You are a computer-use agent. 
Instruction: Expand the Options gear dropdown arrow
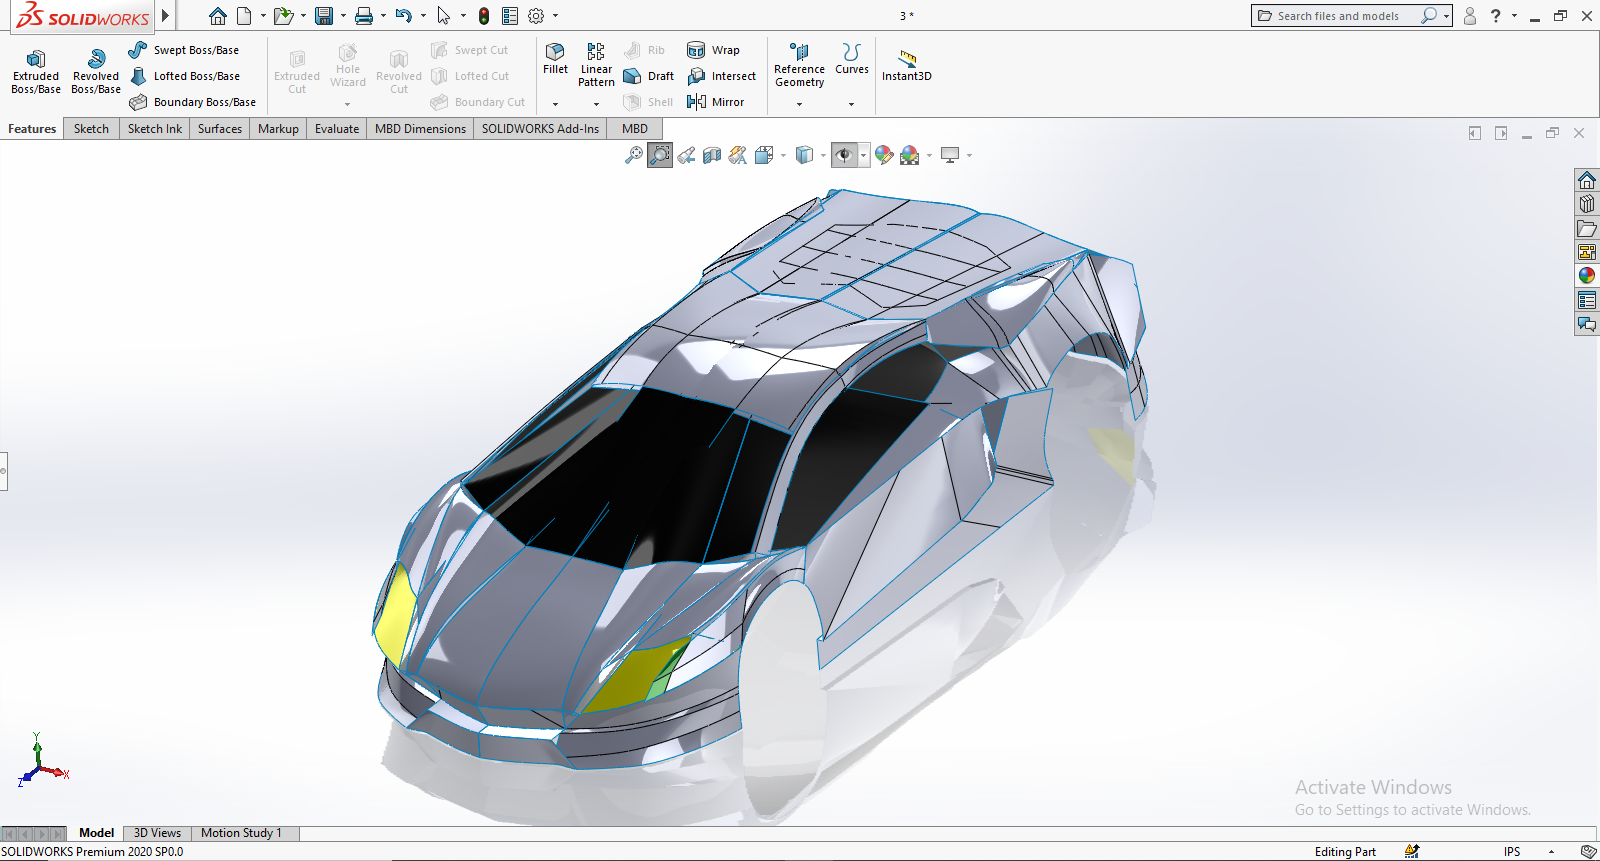[x=556, y=16]
